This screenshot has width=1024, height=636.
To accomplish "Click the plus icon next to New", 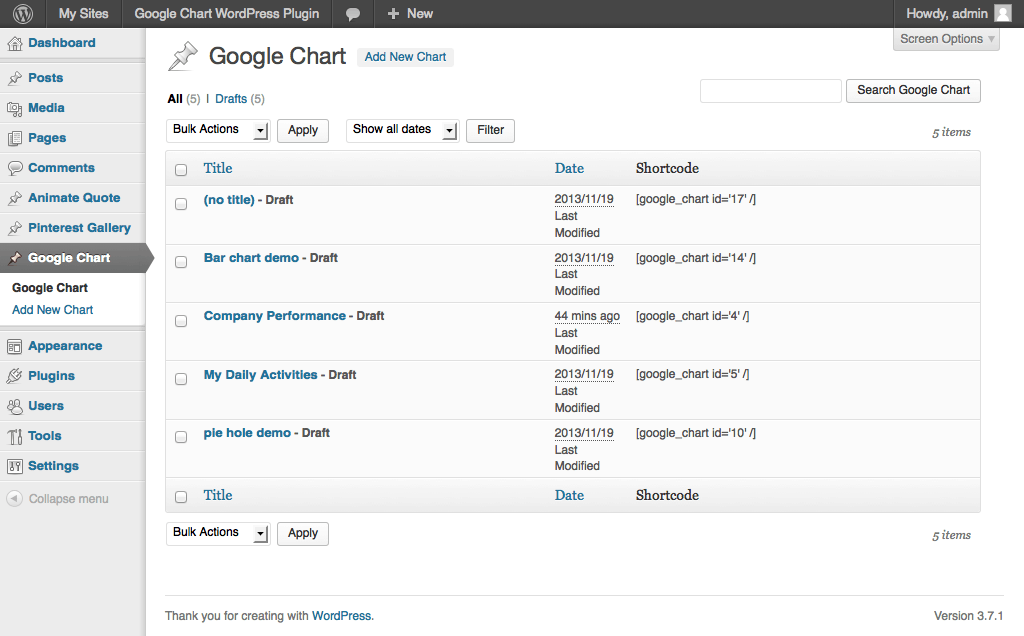I will coord(393,14).
